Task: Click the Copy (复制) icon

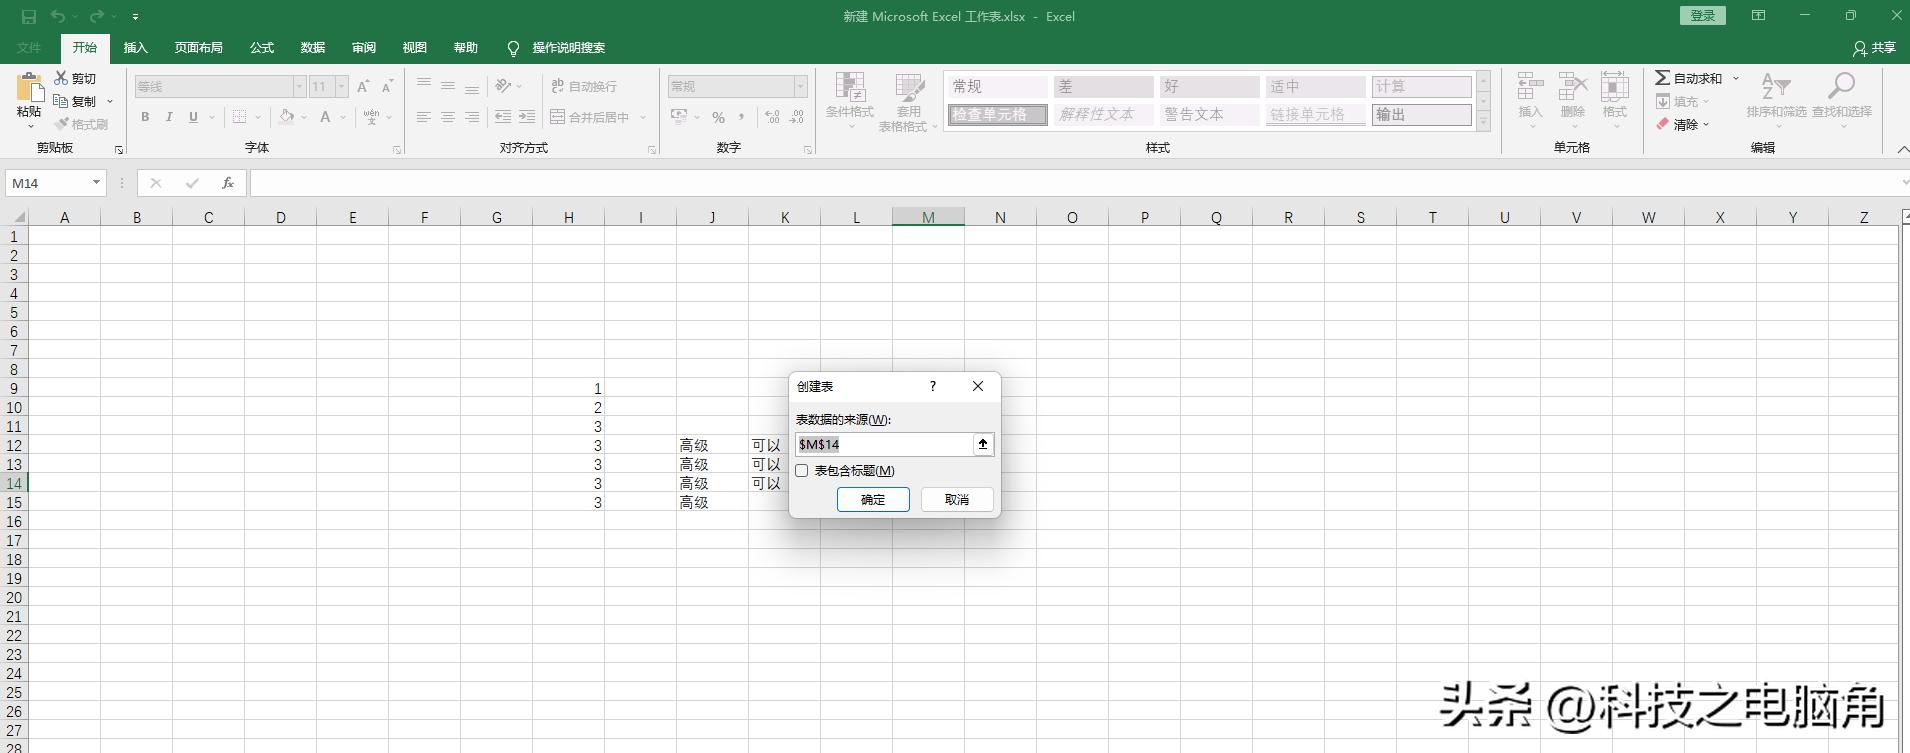Action: pos(61,101)
